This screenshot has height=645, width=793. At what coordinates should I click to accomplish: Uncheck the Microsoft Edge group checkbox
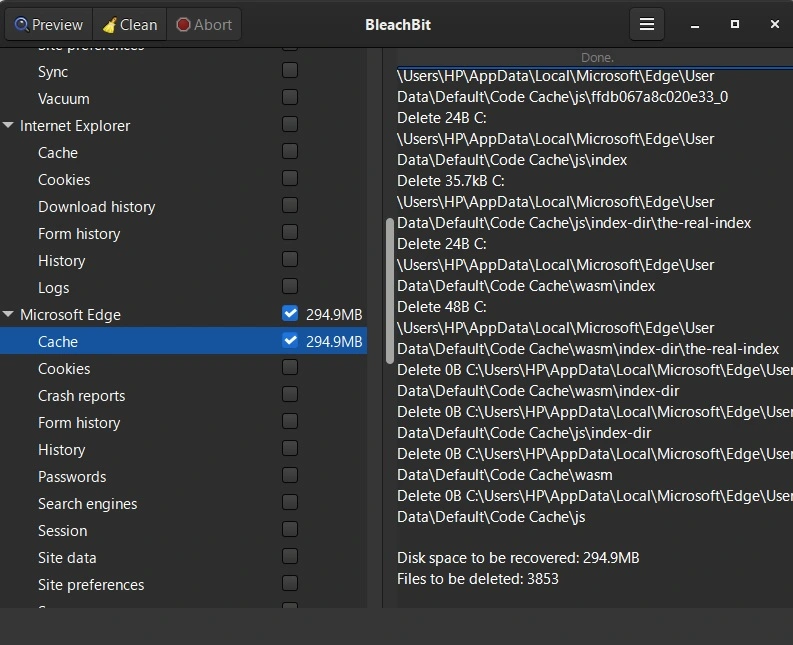pyautogui.click(x=290, y=313)
